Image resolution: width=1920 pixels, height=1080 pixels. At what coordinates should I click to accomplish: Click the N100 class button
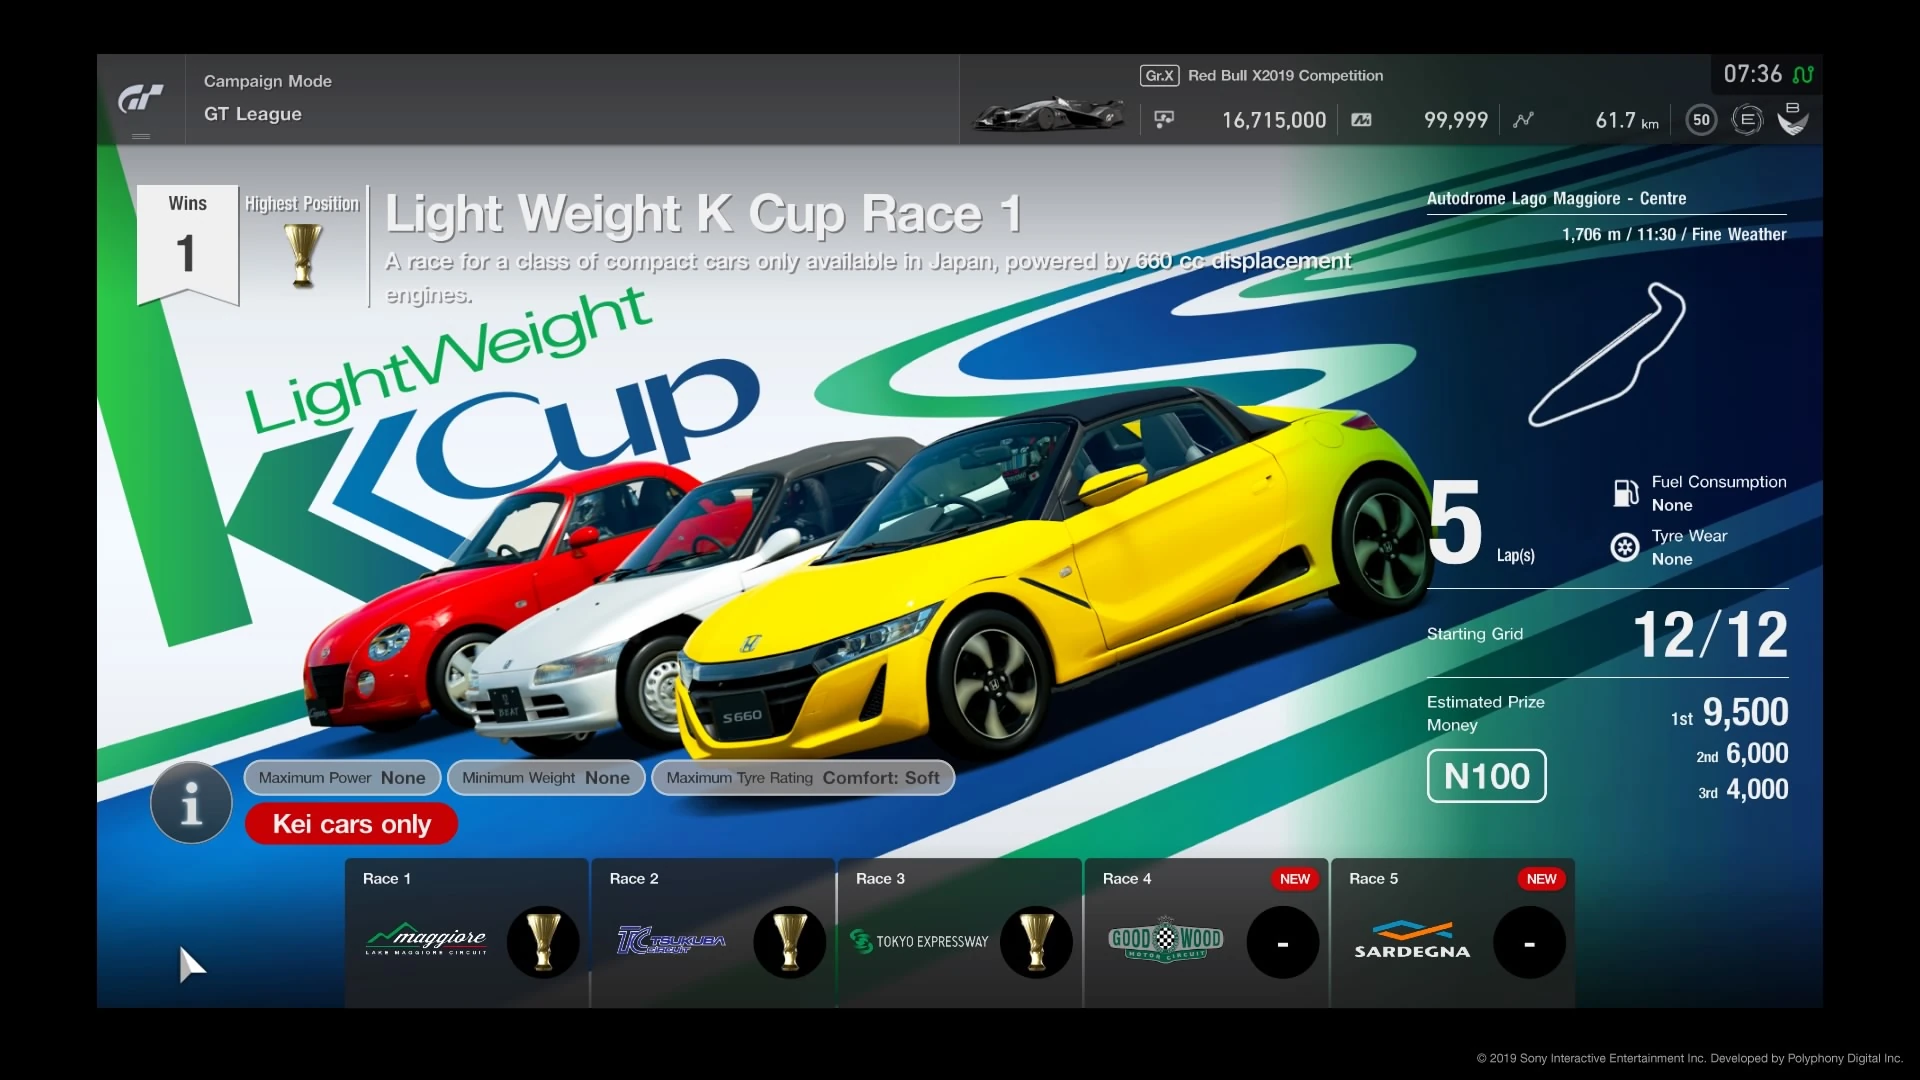pos(1486,776)
